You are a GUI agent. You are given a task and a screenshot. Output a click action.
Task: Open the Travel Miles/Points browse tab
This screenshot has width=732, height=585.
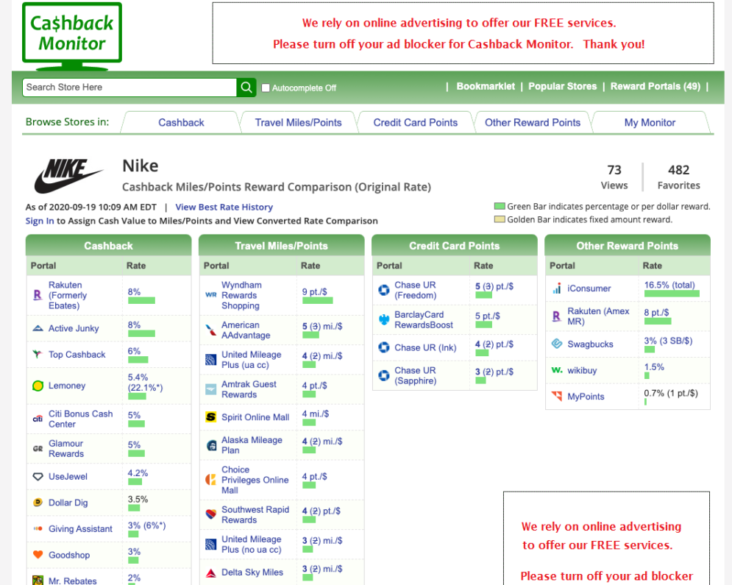tap(298, 123)
